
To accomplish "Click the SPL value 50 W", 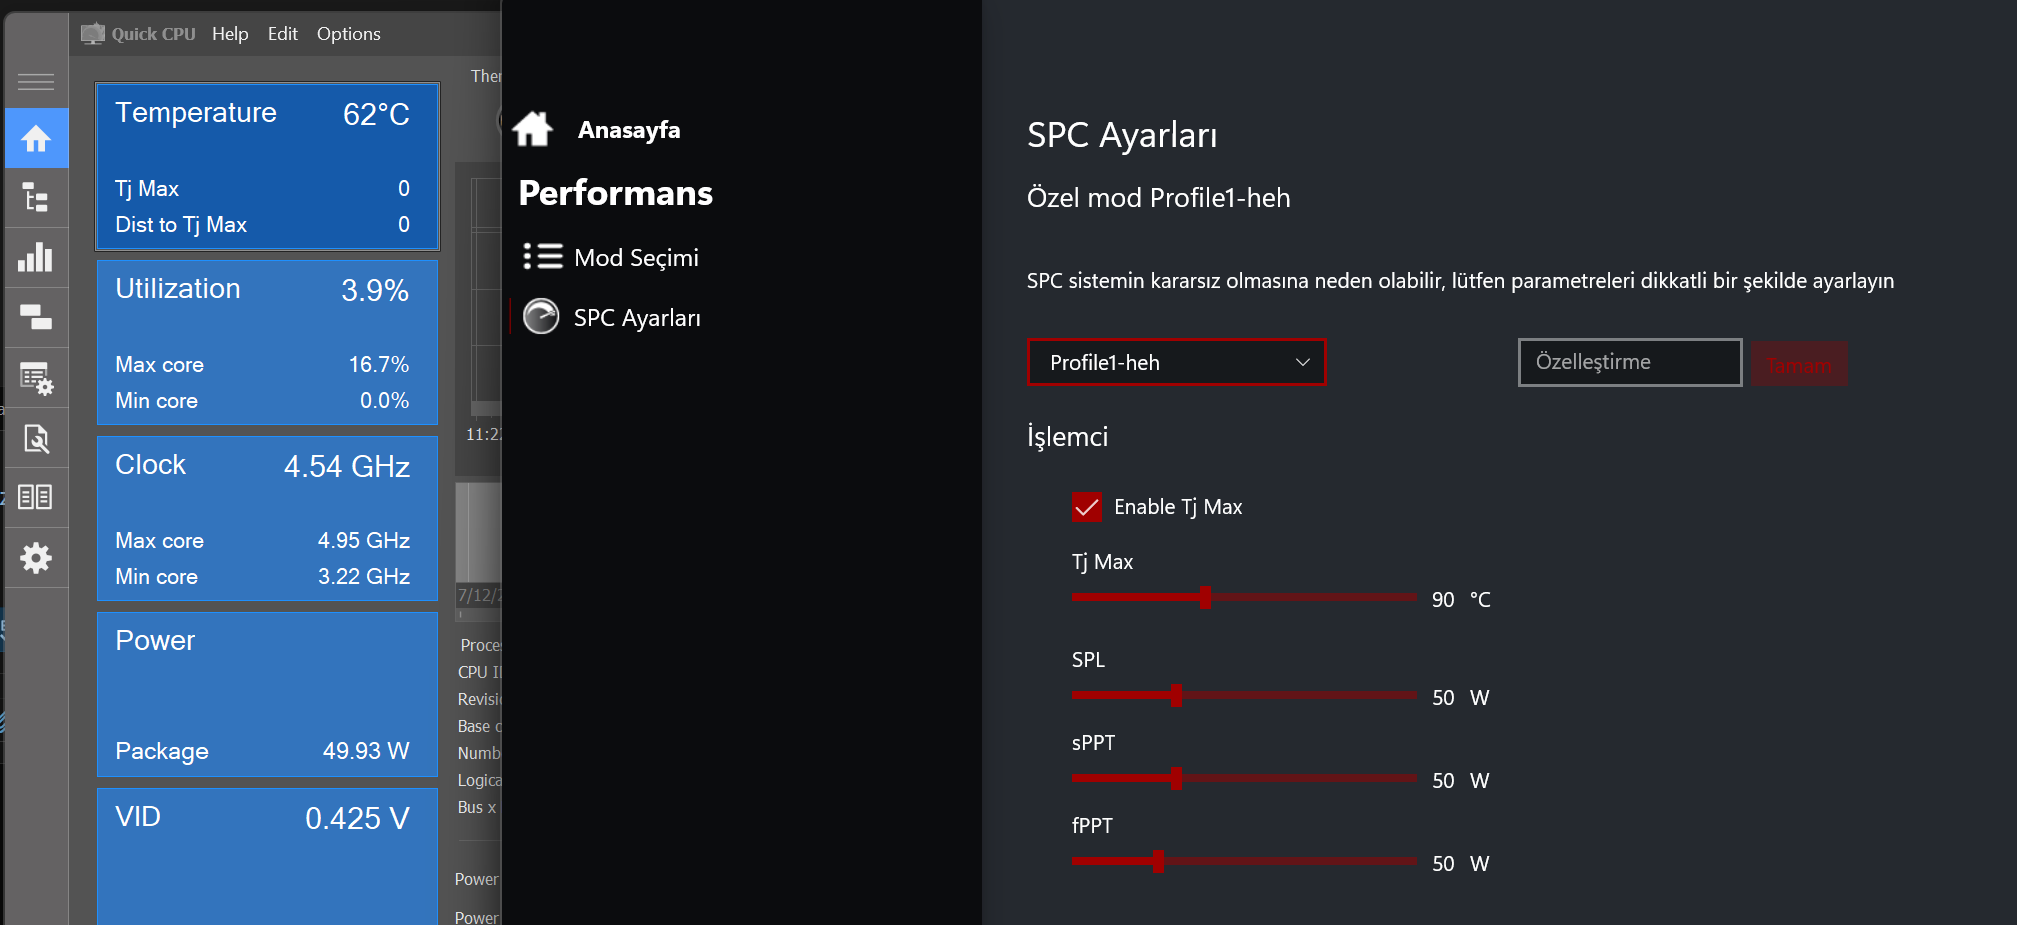I will 1461,698.
